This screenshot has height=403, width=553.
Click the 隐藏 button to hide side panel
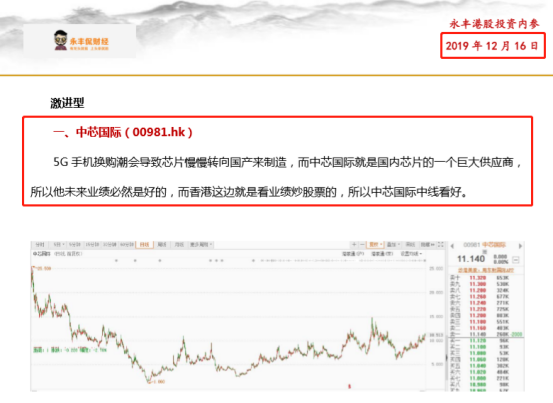[428, 244]
